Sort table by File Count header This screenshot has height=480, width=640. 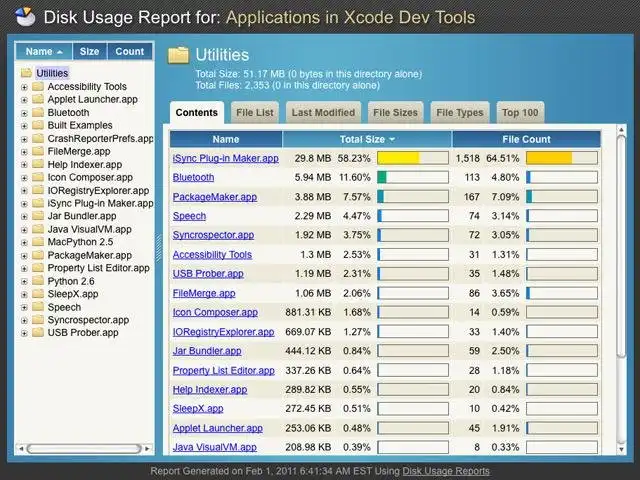pyautogui.click(x=527, y=139)
